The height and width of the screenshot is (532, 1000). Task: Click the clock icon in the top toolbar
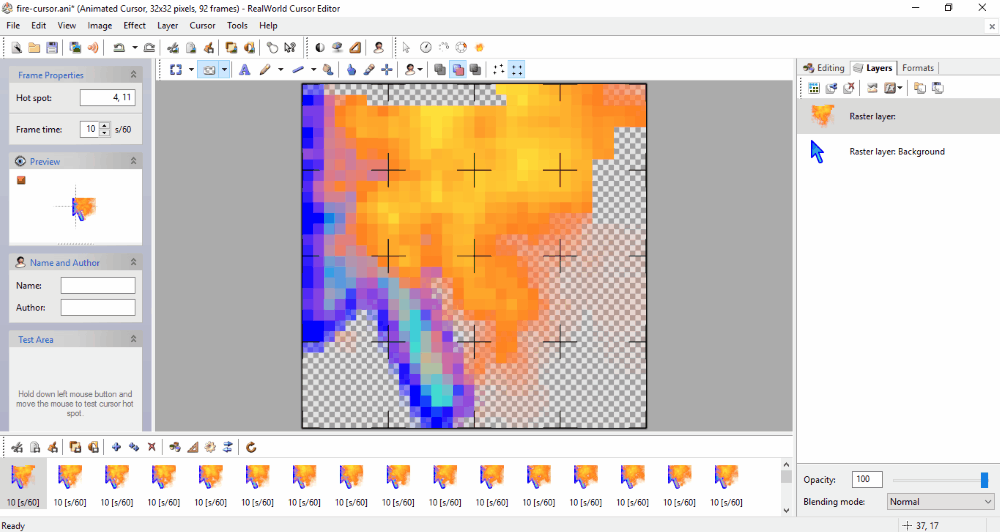coord(425,47)
